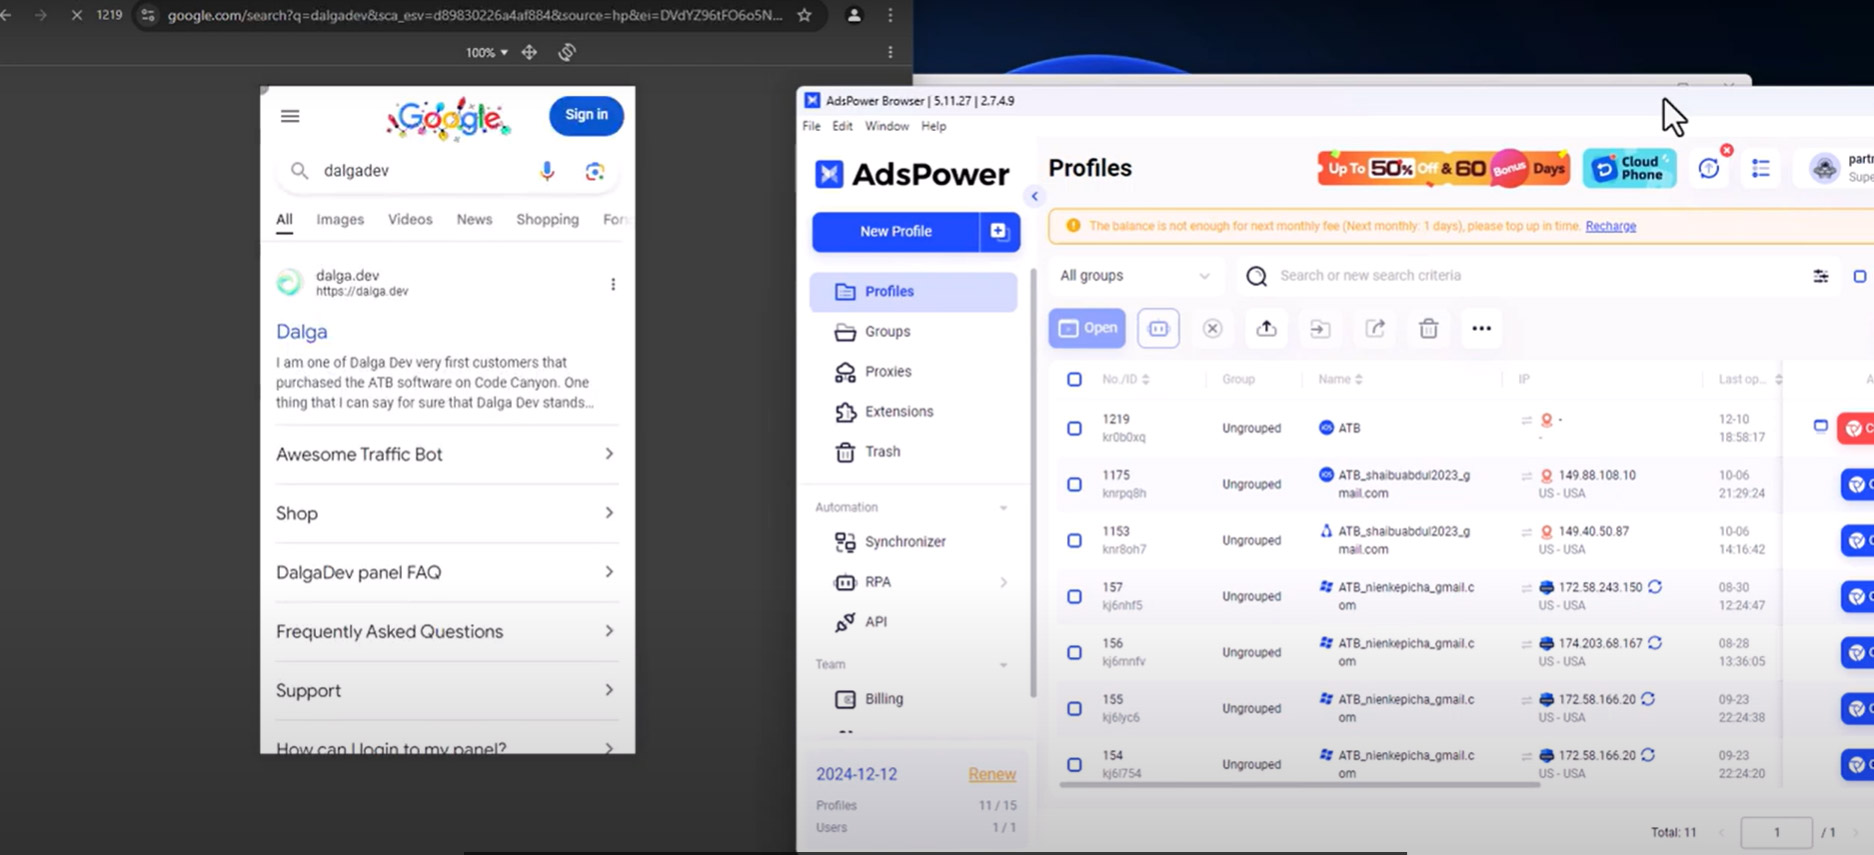Image resolution: width=1874 pixels, height=855 pixels.
Task: Click the Google Sign in button
Action: click(x=586, y=115)
